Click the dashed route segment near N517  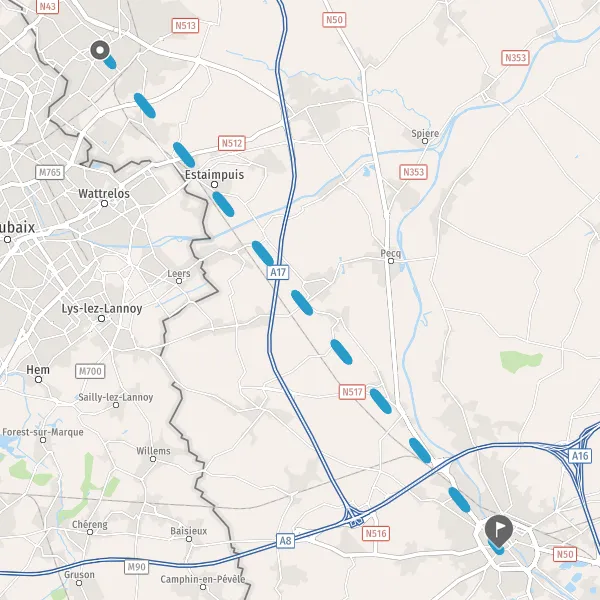point(381,401)
